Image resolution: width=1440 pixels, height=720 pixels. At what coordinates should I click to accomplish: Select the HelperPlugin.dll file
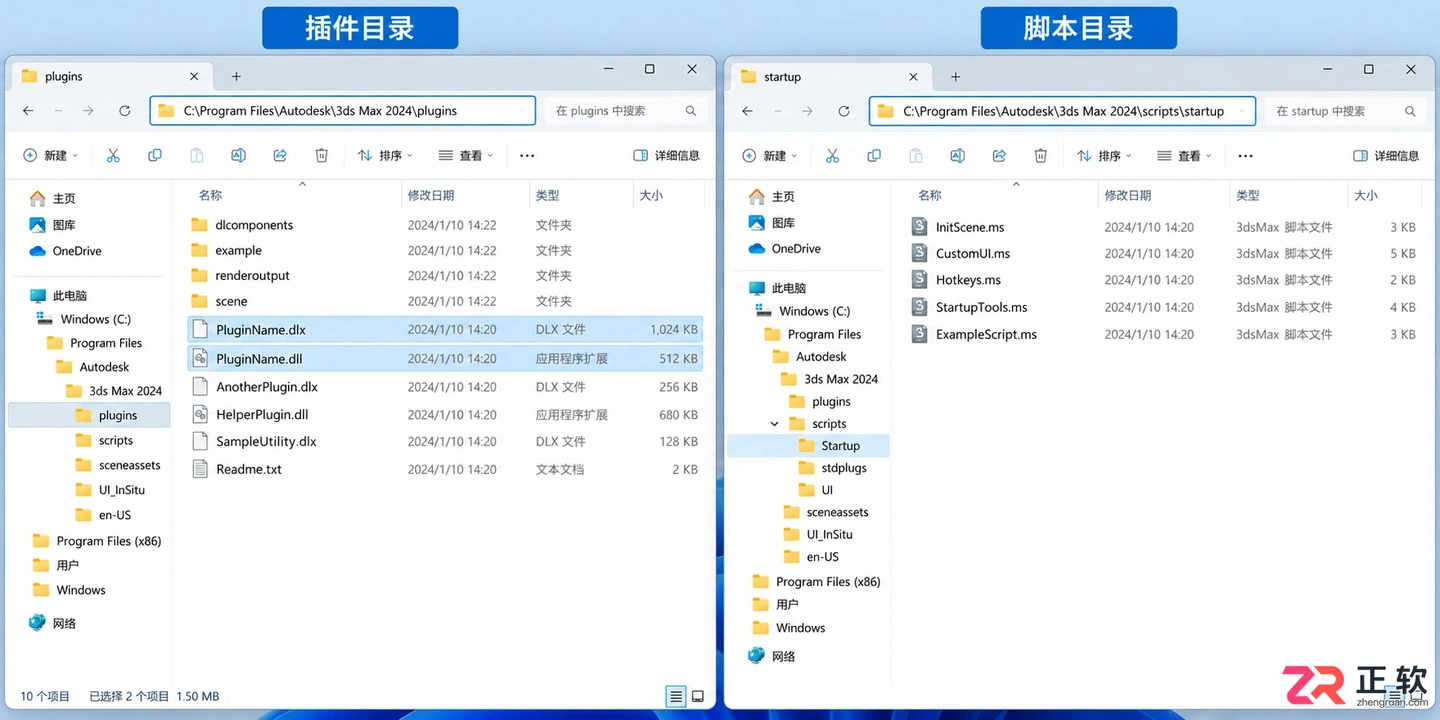click(x=445, y=414)
